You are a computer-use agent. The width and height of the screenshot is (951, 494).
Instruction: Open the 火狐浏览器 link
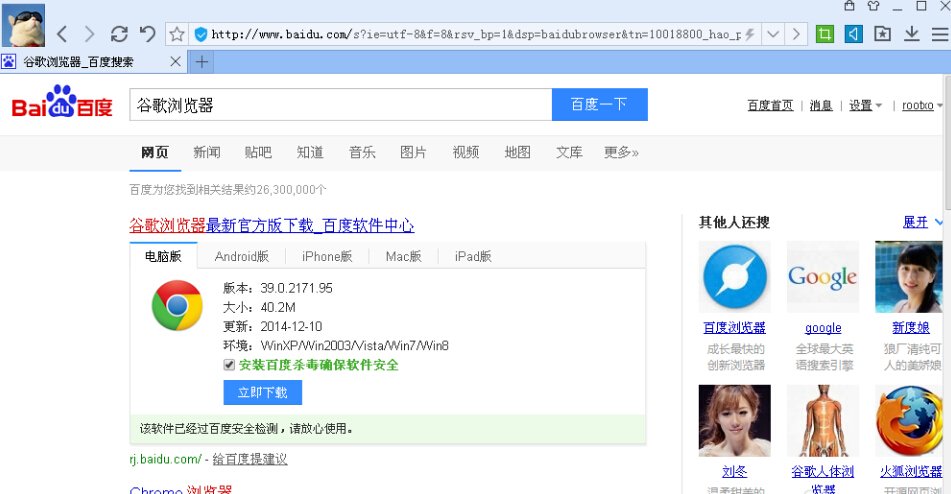coord(911,472)
